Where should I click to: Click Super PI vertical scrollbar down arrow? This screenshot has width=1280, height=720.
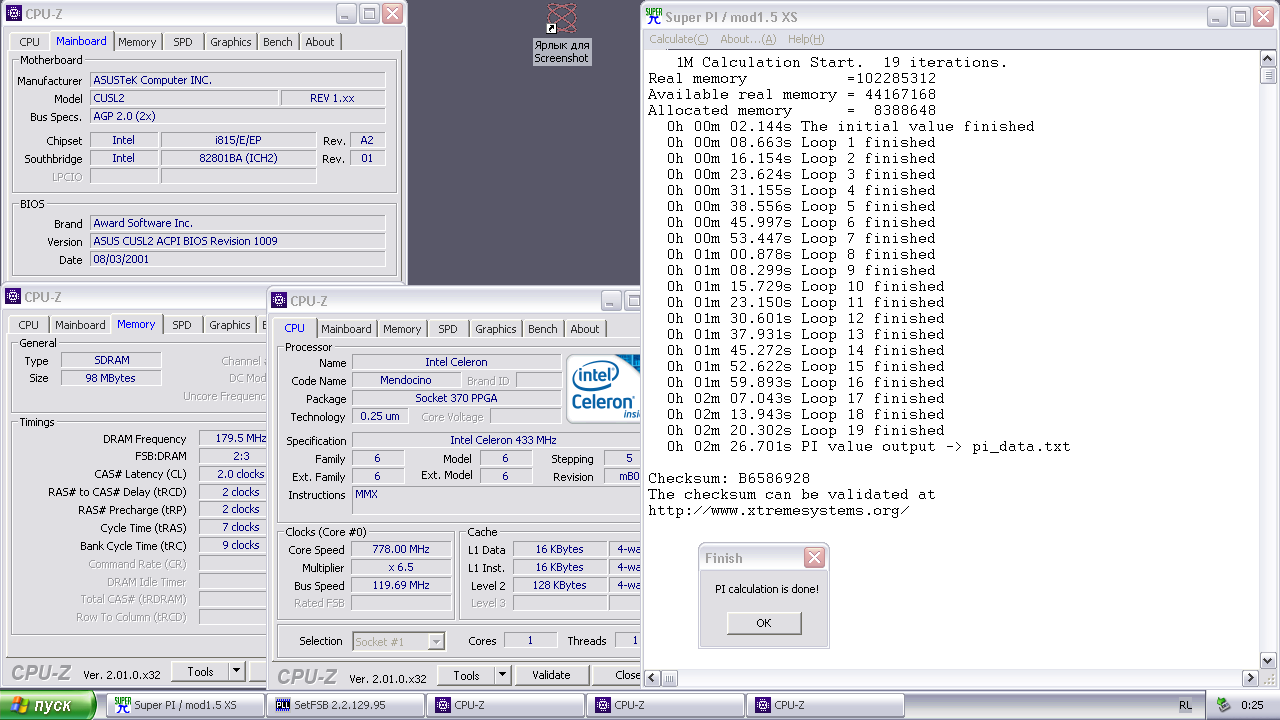pyautogui.click(x=1269, y=660)
